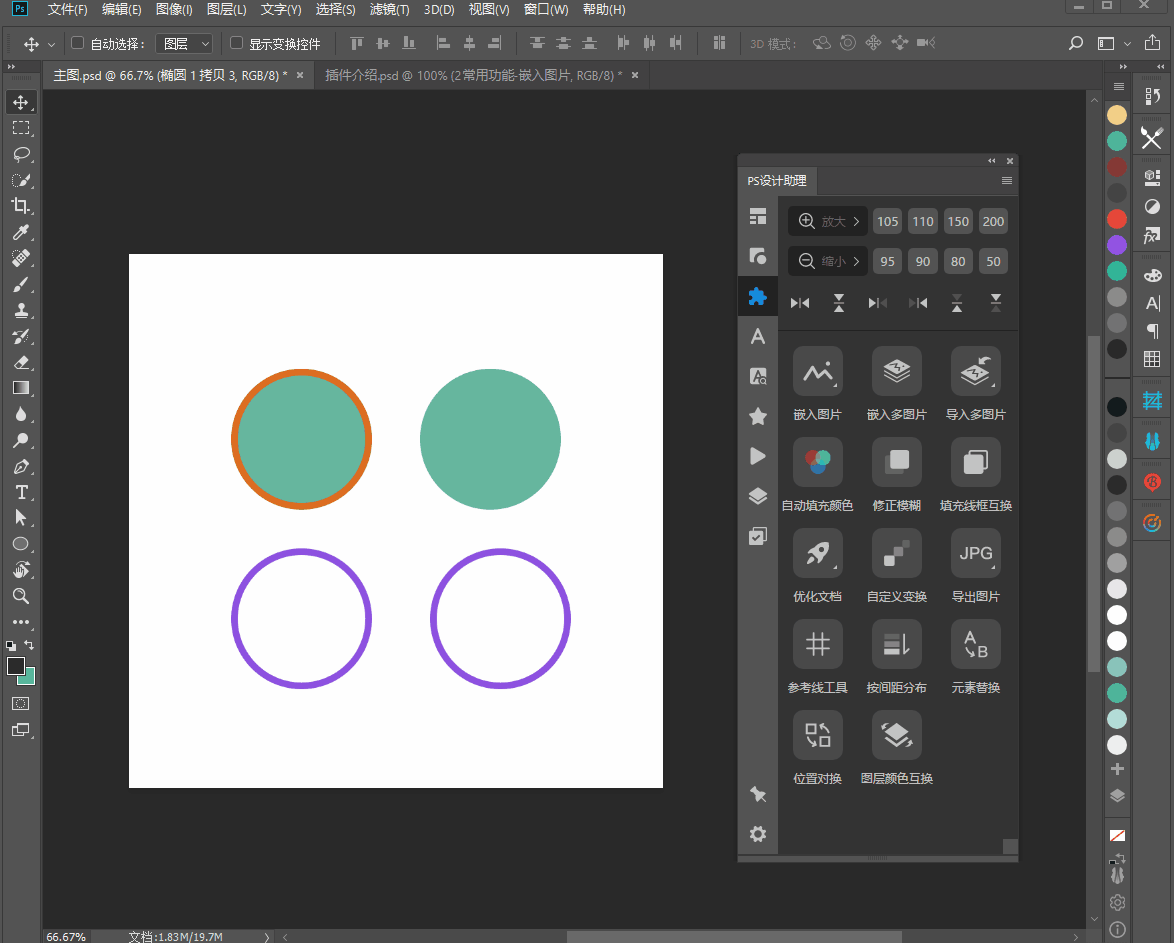Click the foreground color swatch
Image resolution: width=1174 pixels, height=943 pixels.
pos(15,666)
